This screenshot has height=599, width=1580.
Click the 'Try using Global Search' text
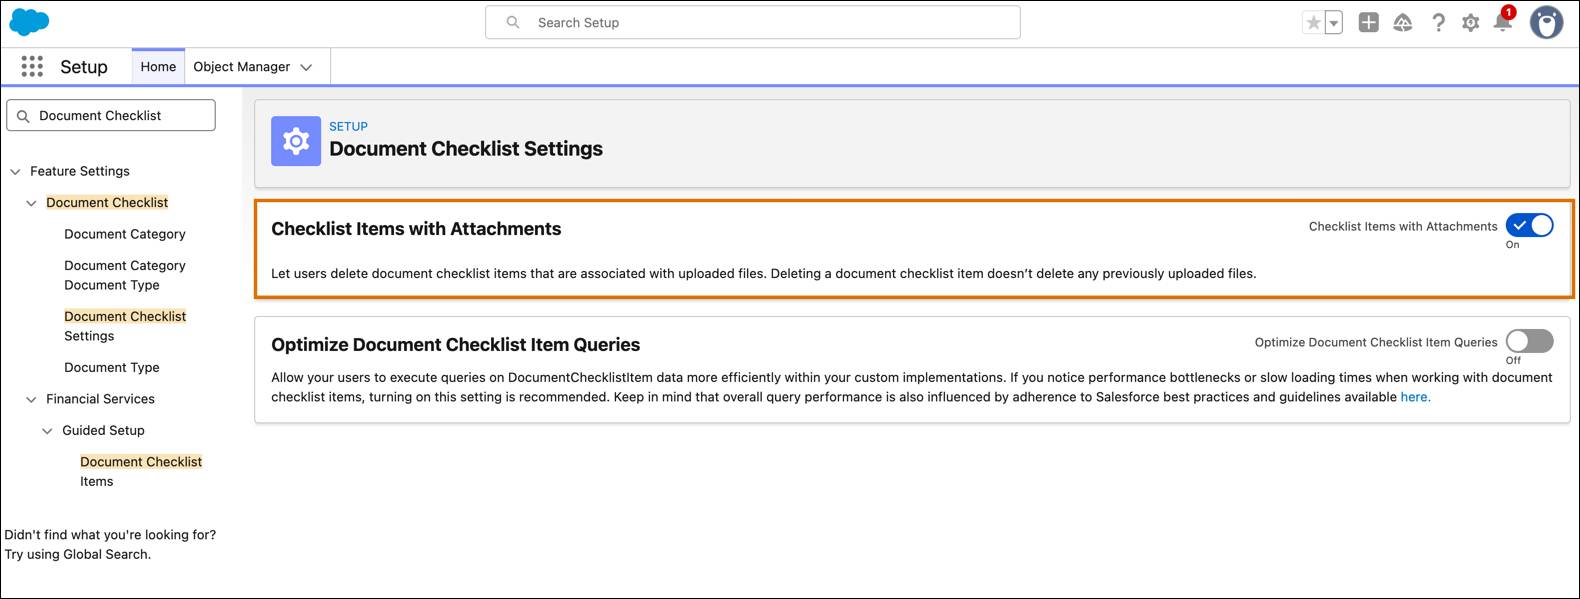click(x=78, y=554)
